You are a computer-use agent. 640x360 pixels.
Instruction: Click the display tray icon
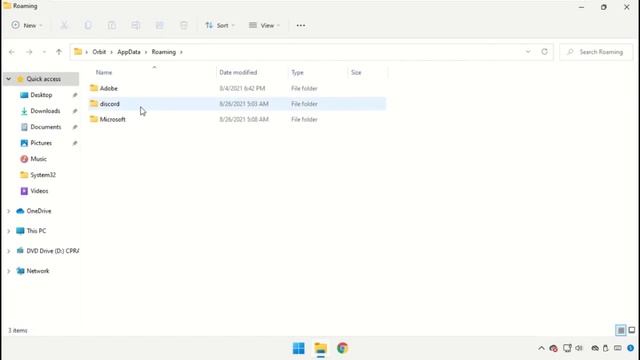[567, 348]
